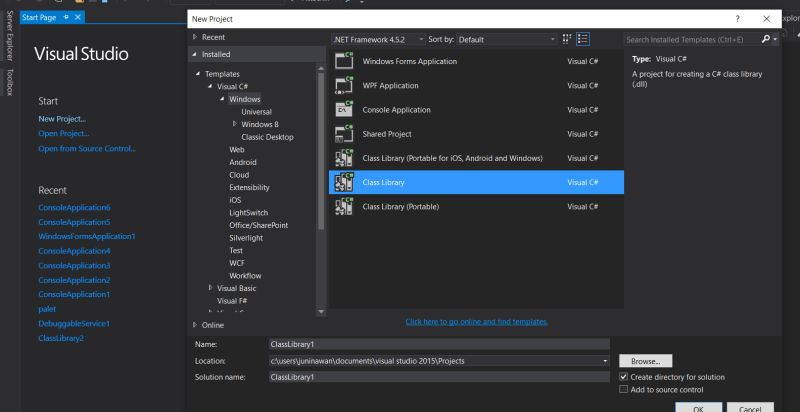Screen dimensions: 800x412
Task: Open the Server Explorer side tab
Action: coord(9,36)
